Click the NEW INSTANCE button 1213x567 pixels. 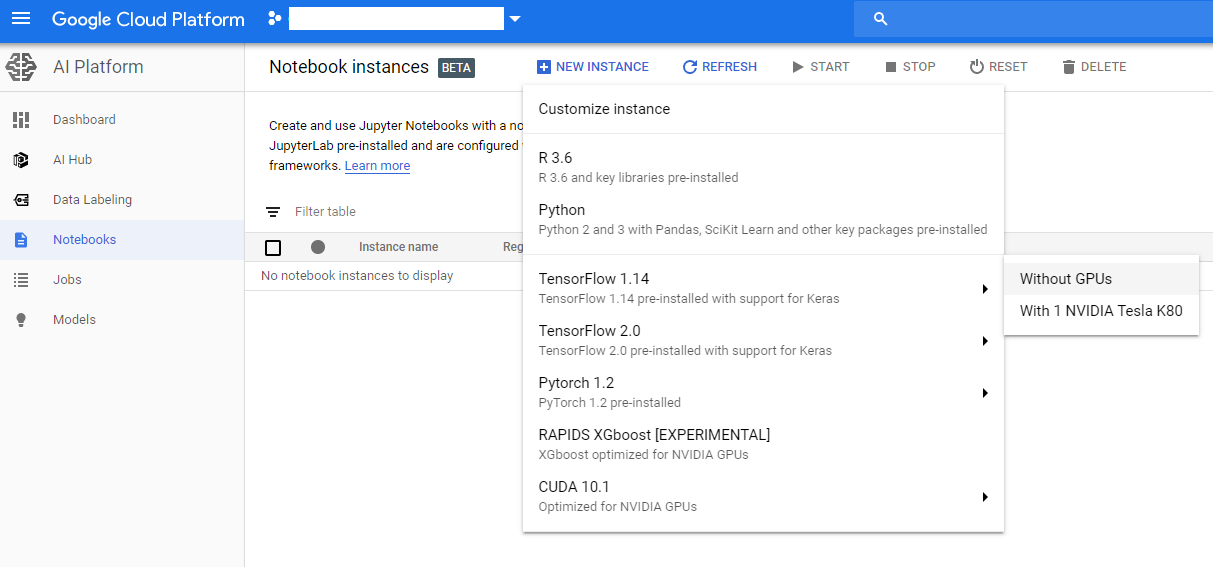(x=593, y=67)
